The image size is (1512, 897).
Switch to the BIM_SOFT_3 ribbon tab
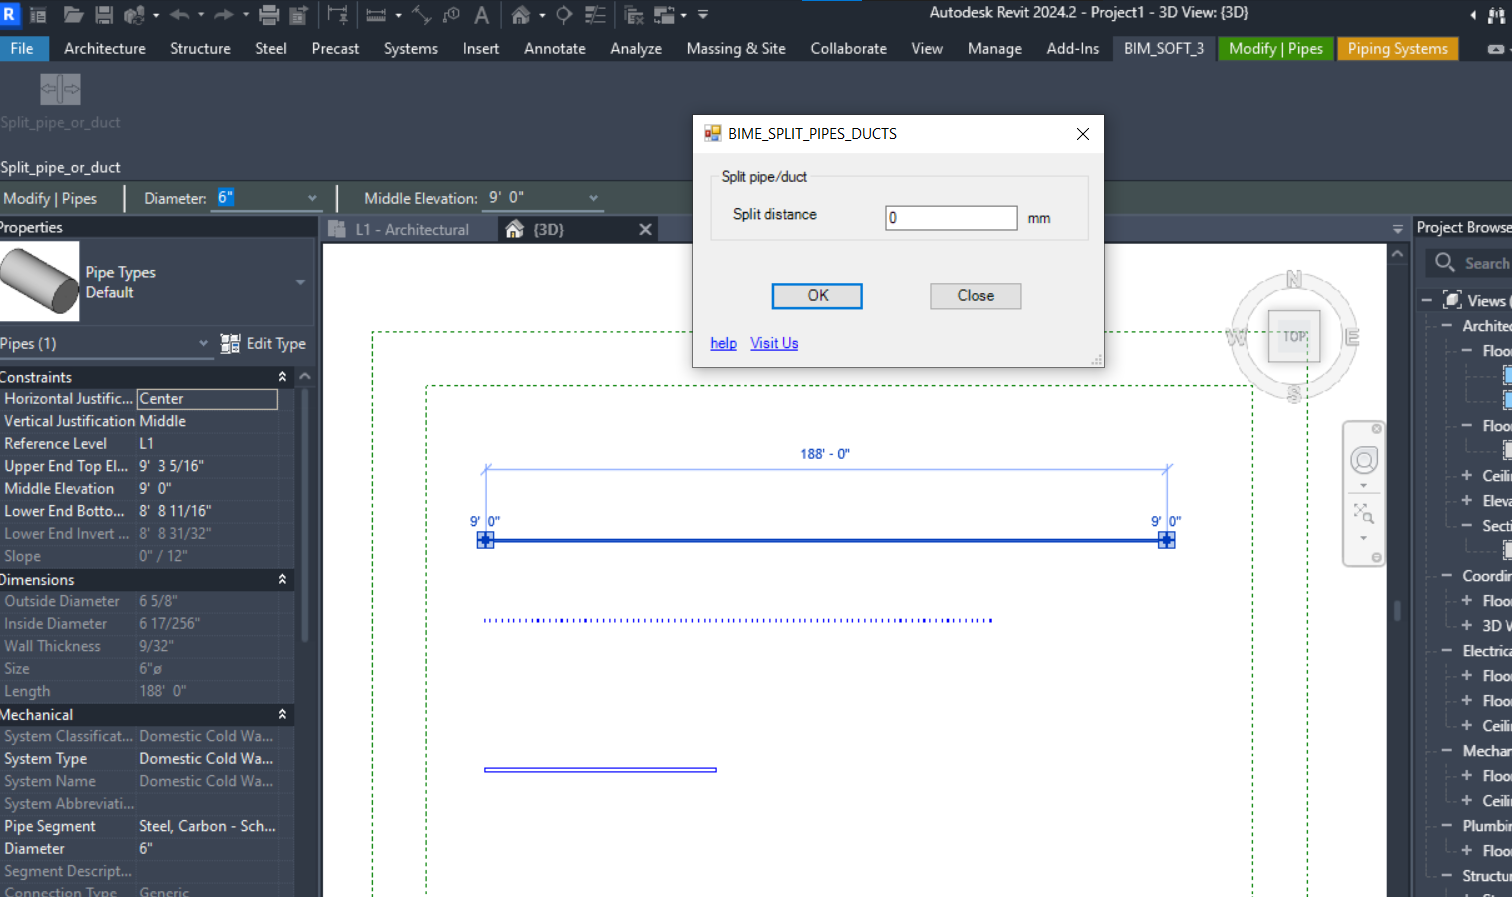[1164, 48]
